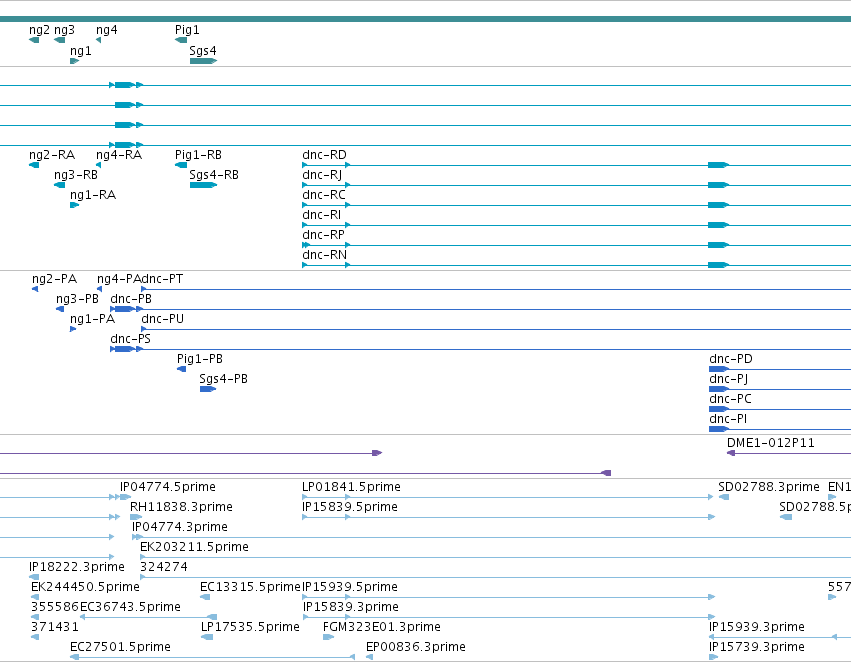Select protein dnc-PB
This screenshot has height=662, width=851.
click(x=131, y=300)
